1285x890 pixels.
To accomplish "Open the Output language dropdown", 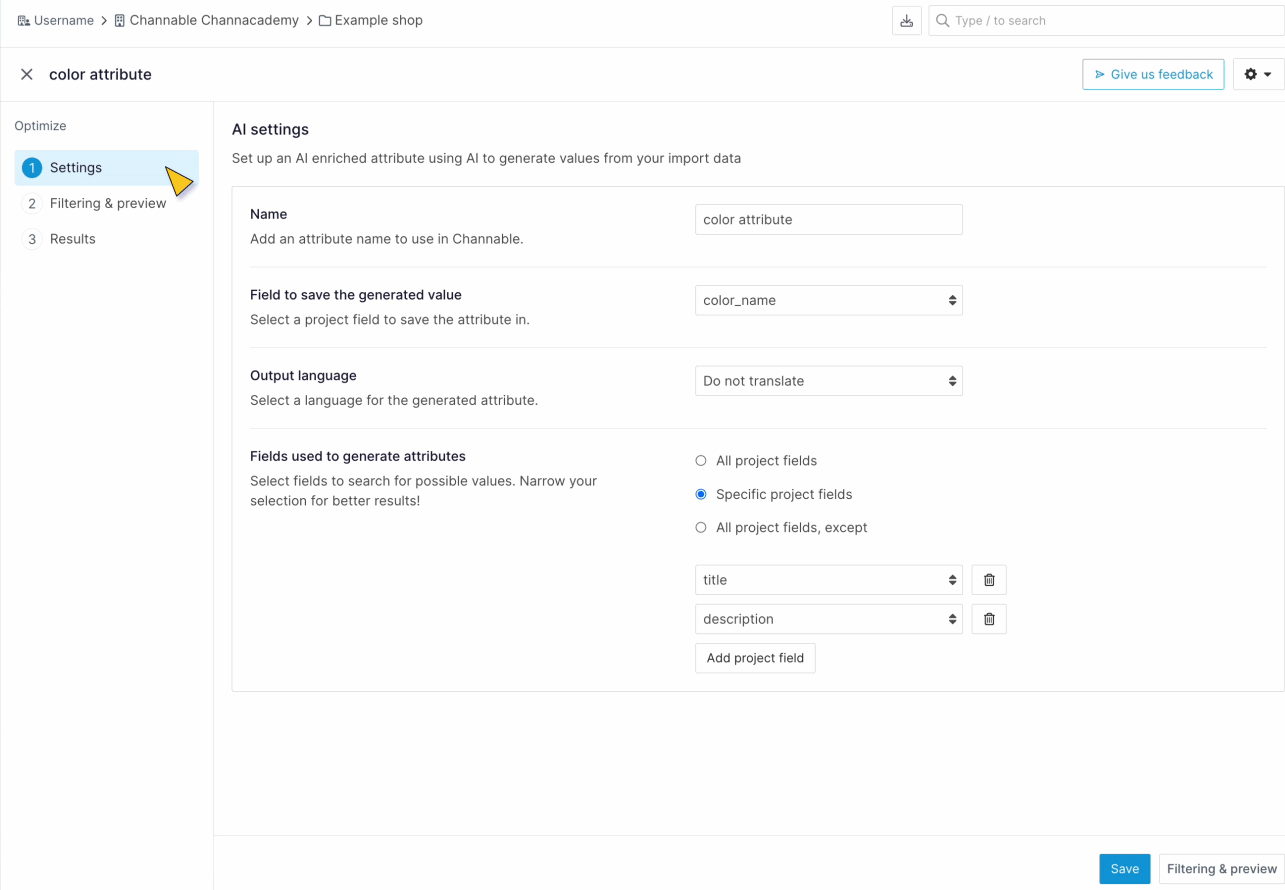I will click(x=828, y=381).
